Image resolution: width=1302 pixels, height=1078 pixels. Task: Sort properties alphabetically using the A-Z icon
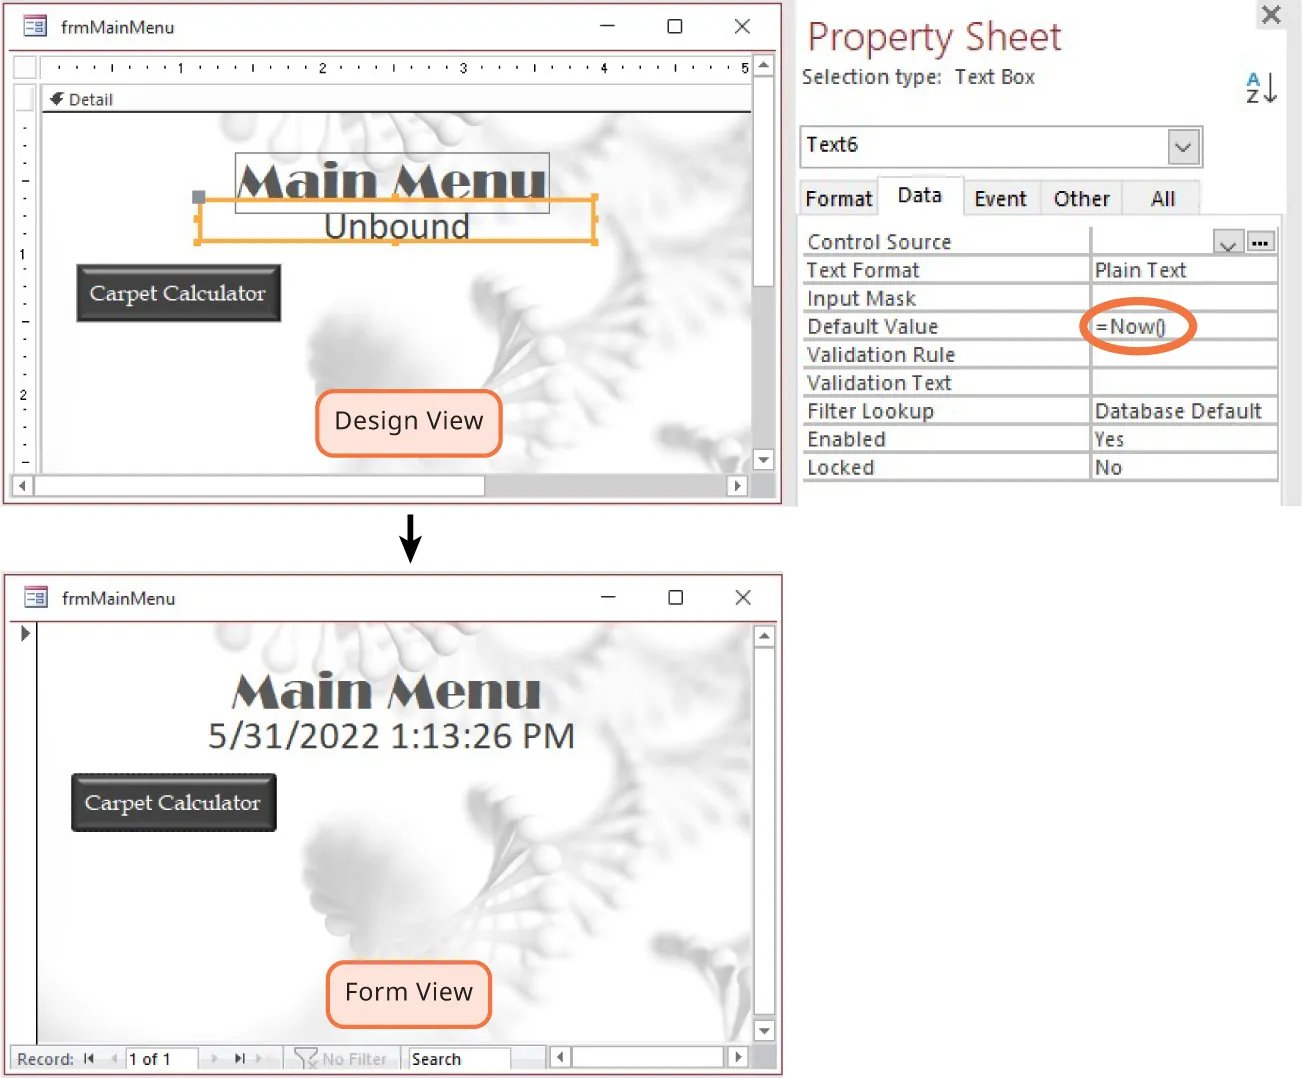point(1262,88)
